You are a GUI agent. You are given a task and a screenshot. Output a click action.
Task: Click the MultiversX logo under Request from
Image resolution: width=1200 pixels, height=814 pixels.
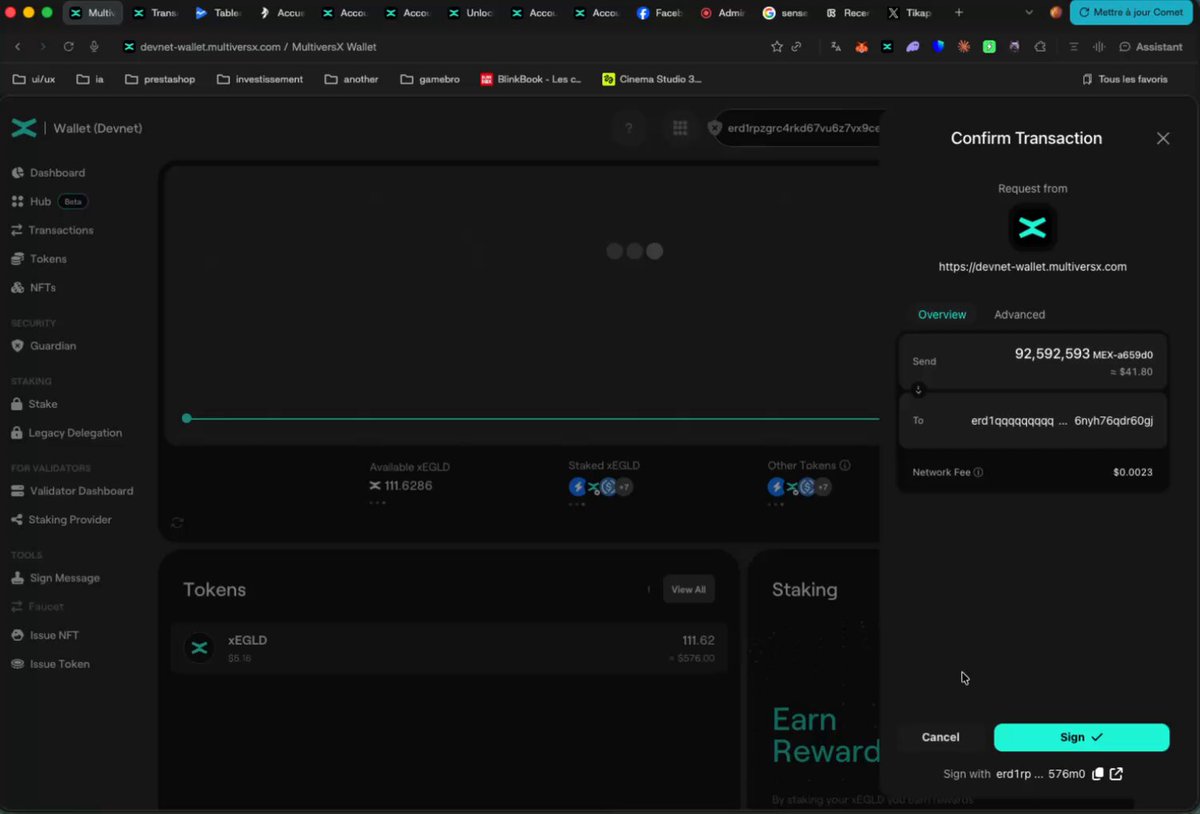[x=1032, y=229]
